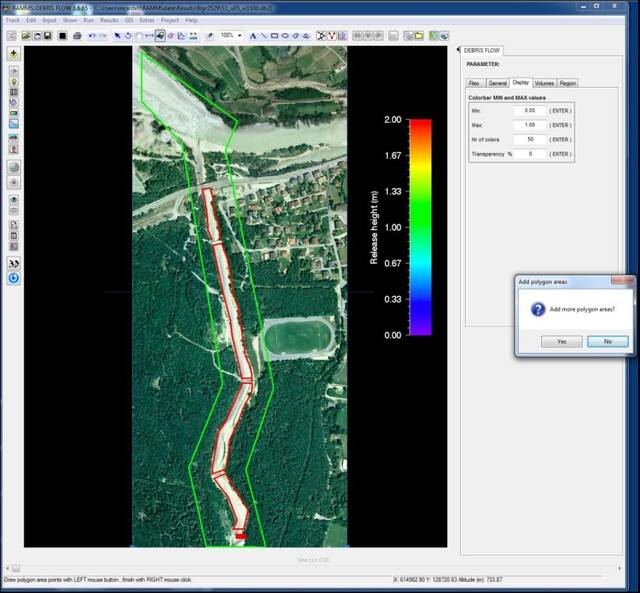Viewport: 640px width, 593px height.
Task: Switch to the General tab
Action: click(498, 83)
